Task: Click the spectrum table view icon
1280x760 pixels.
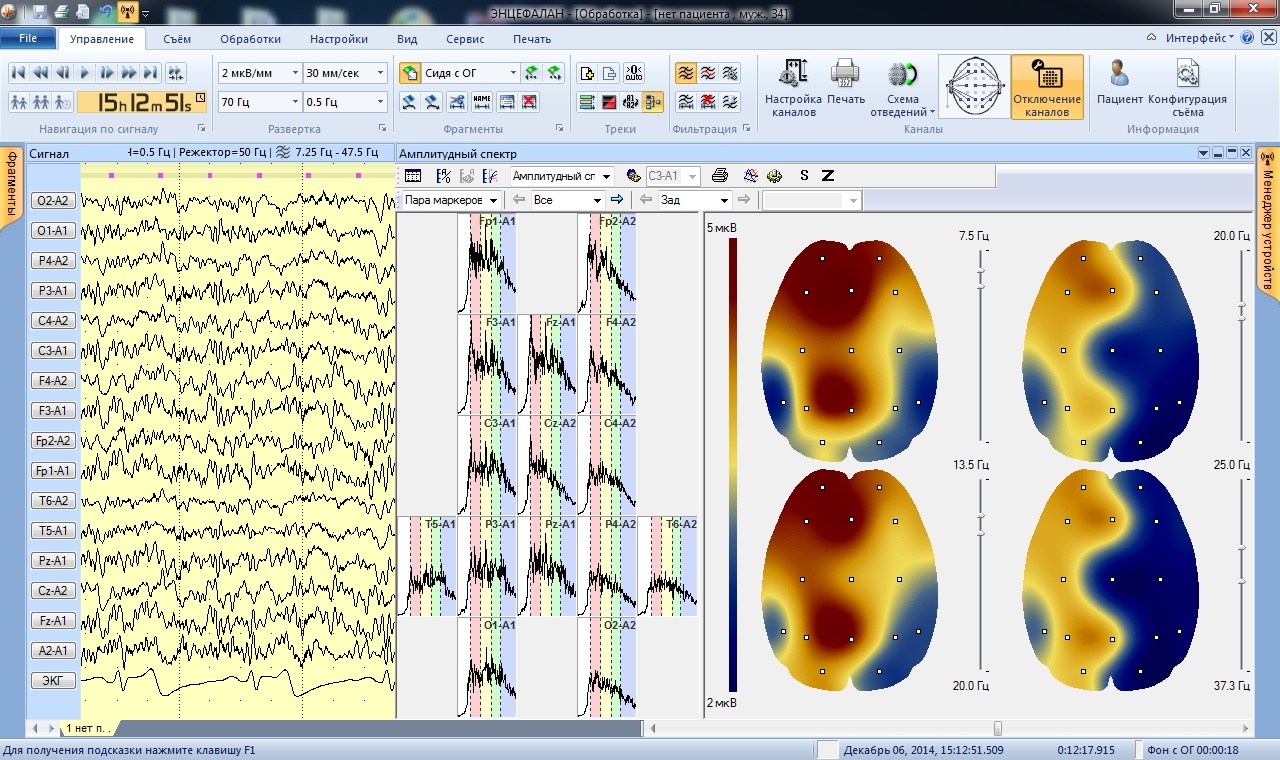Action: pyautogui.click(x=413, y=176)
